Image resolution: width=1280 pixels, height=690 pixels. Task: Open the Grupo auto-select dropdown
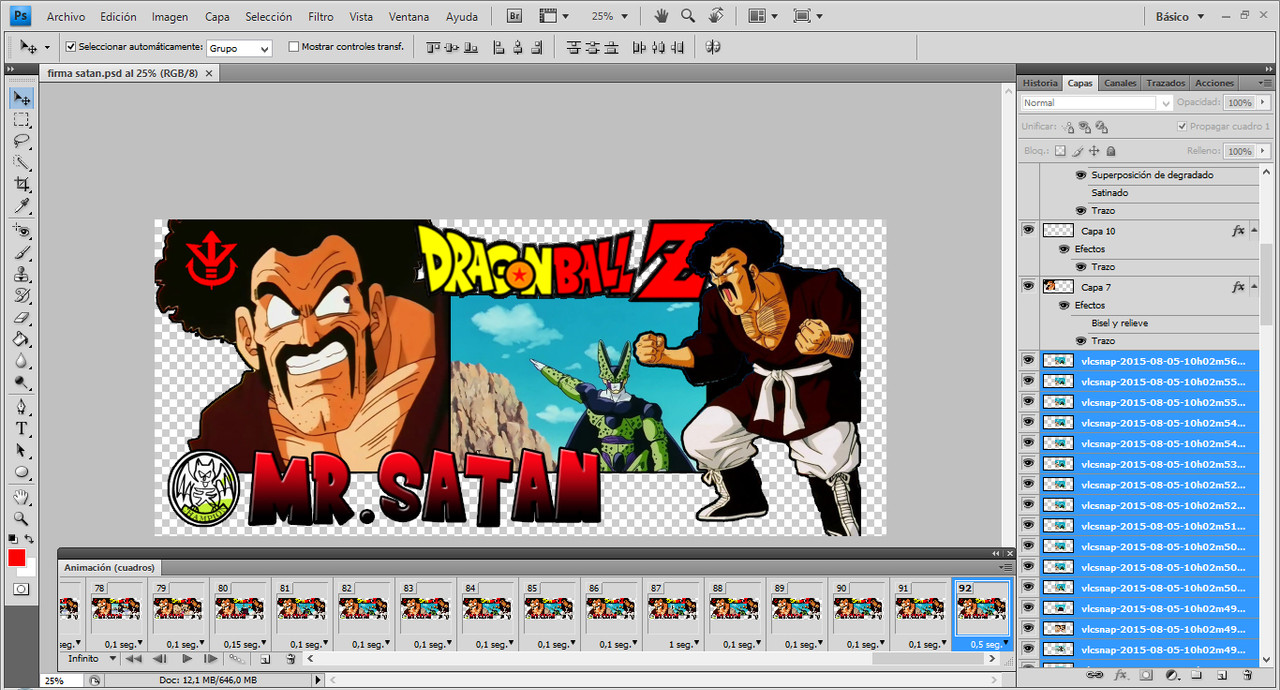tap(239, 48)
